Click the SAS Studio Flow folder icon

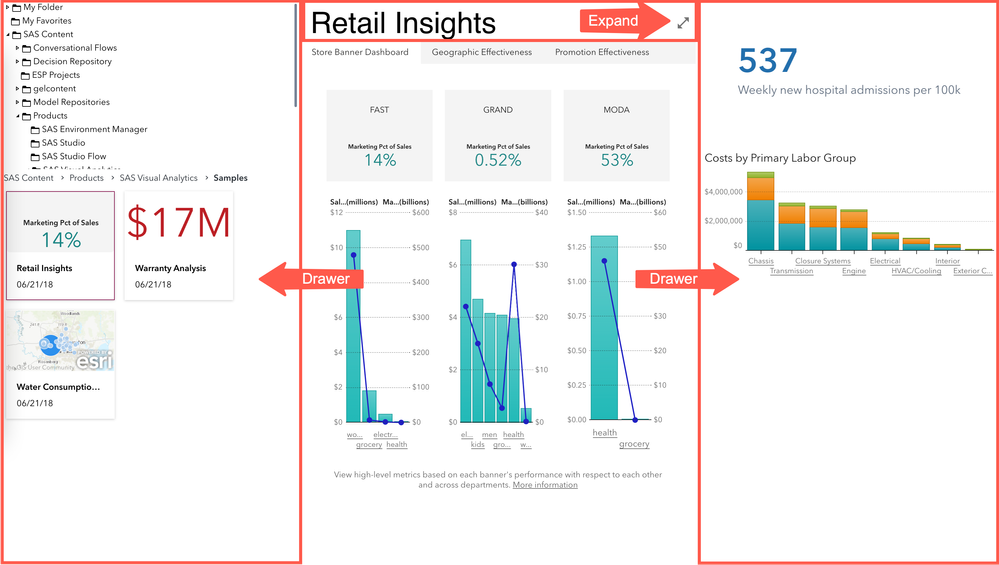click(36, 157)
